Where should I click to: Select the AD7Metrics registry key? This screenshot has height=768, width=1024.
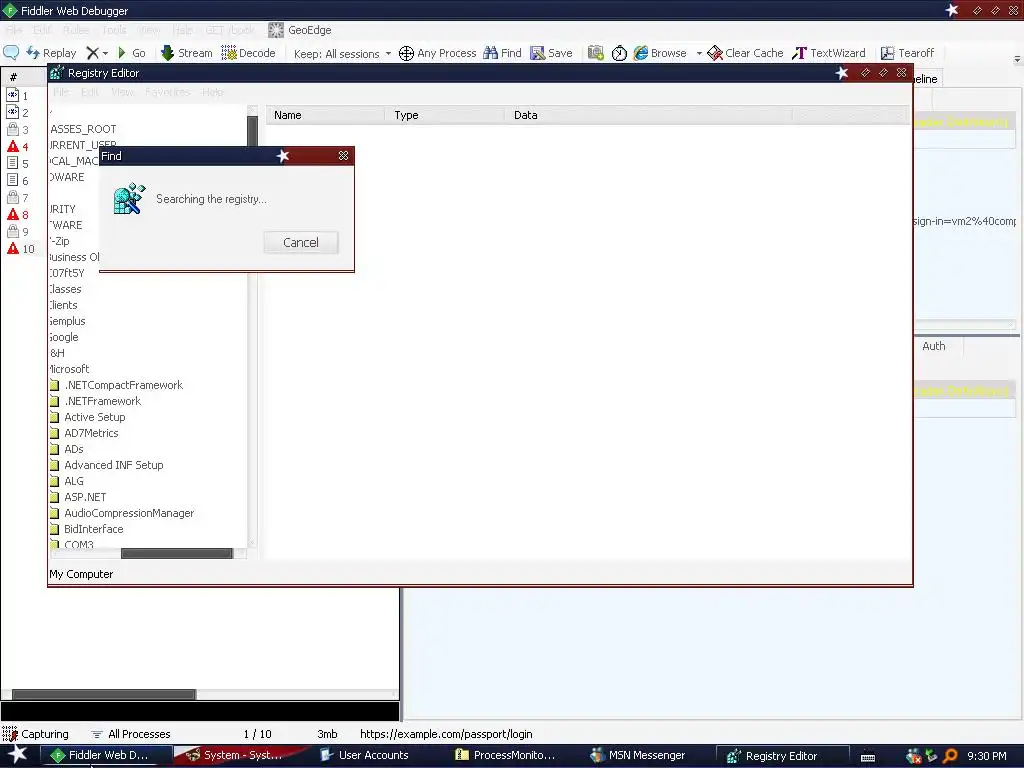pos(91,433)
